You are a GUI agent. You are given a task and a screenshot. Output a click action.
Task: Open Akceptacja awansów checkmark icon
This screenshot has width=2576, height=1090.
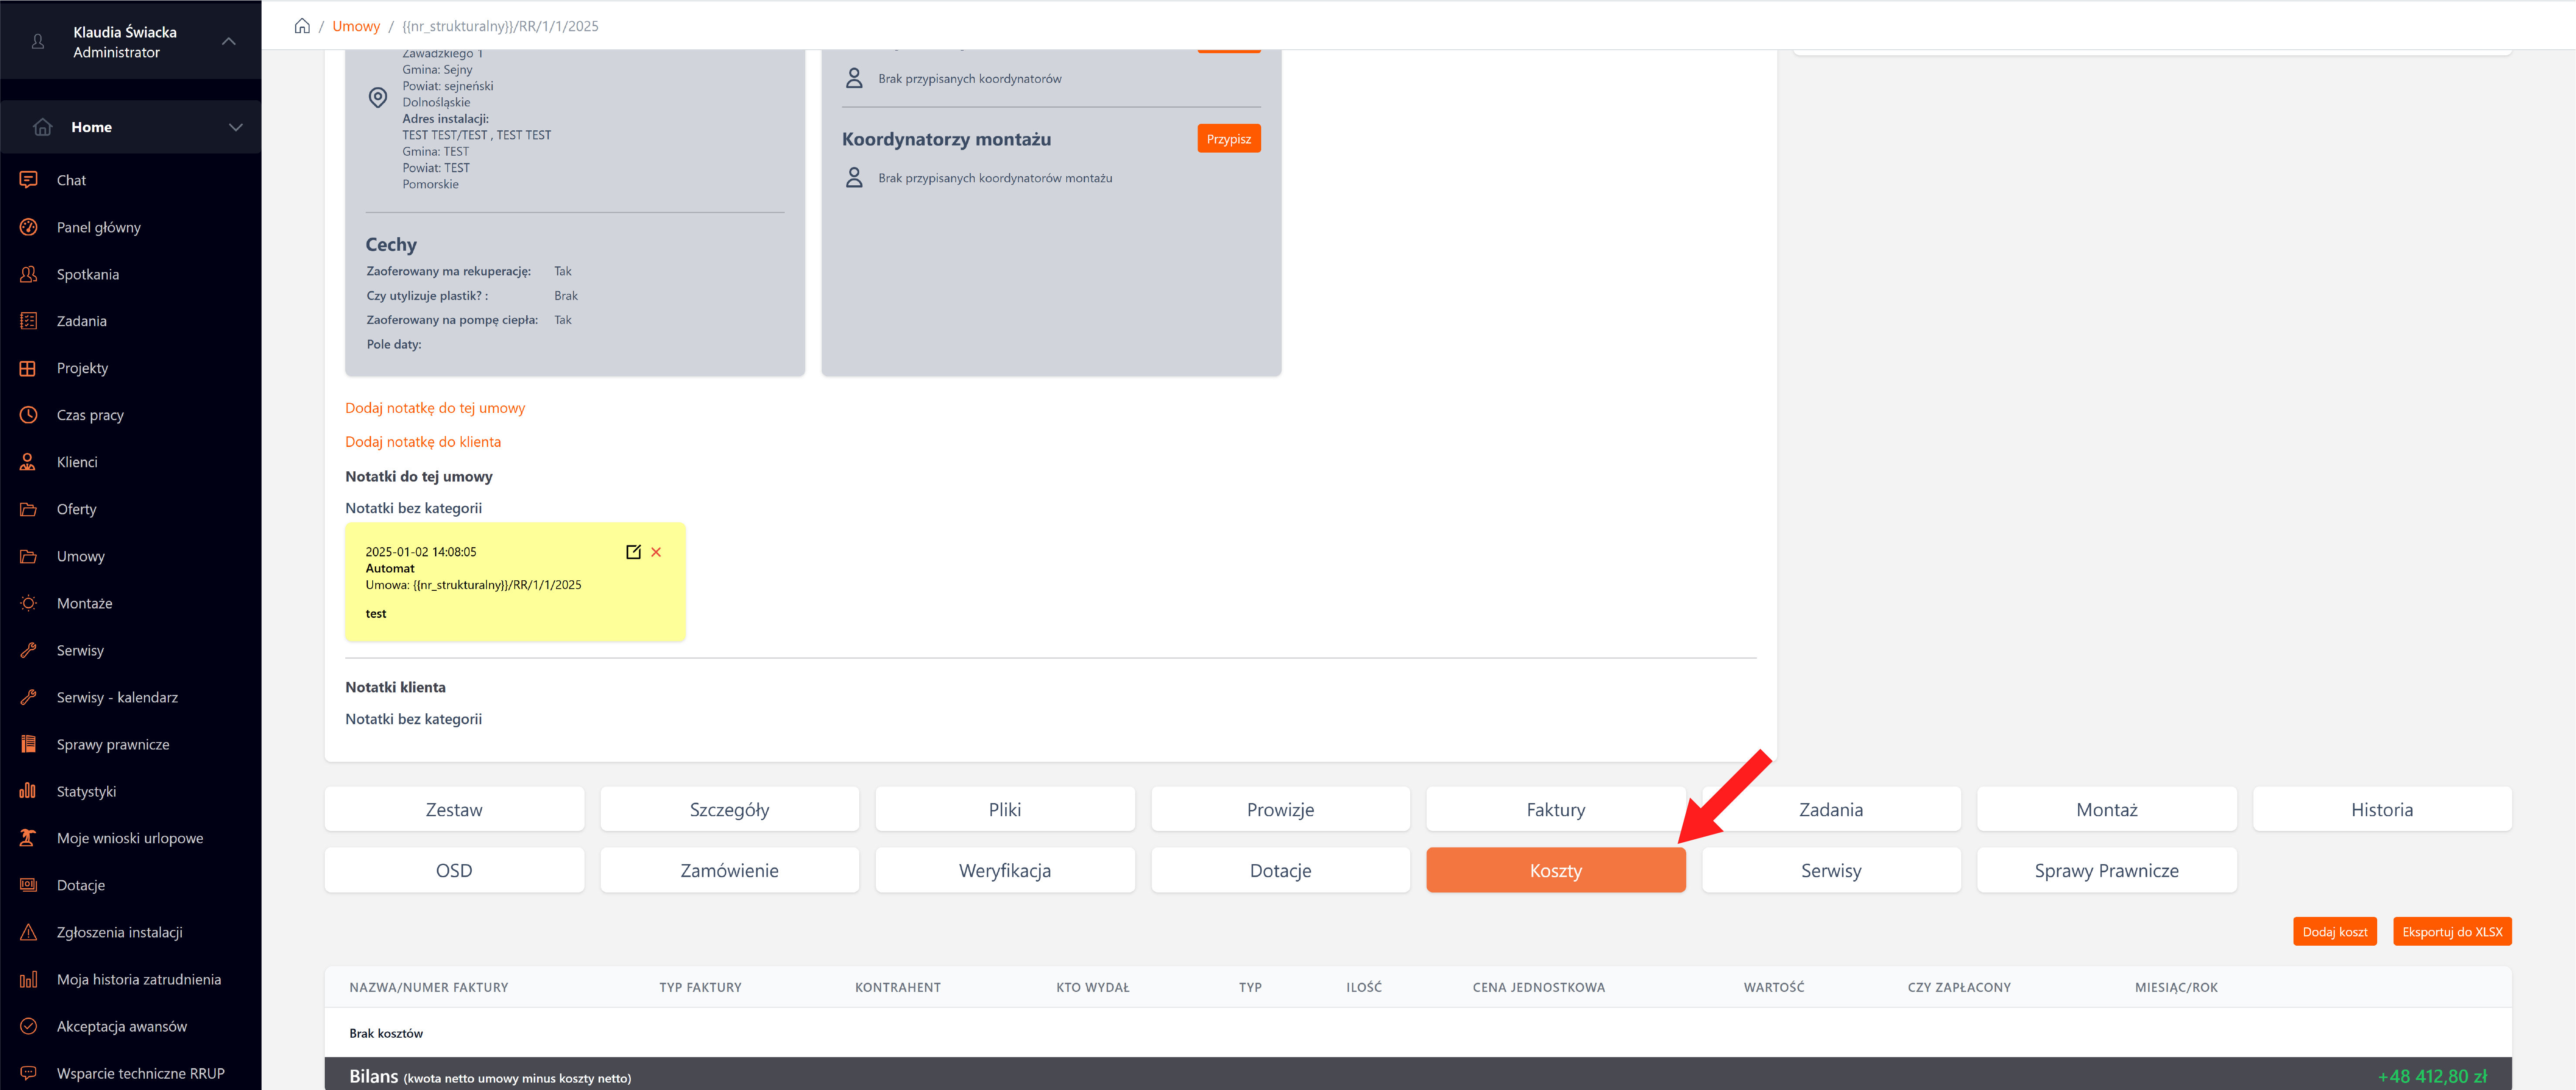[28, 1026]
